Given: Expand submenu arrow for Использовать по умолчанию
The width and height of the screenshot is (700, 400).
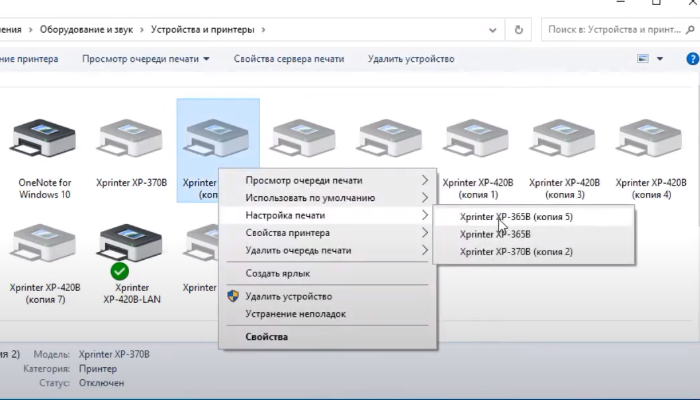Looking at the screenshot, I should point(425,198).
